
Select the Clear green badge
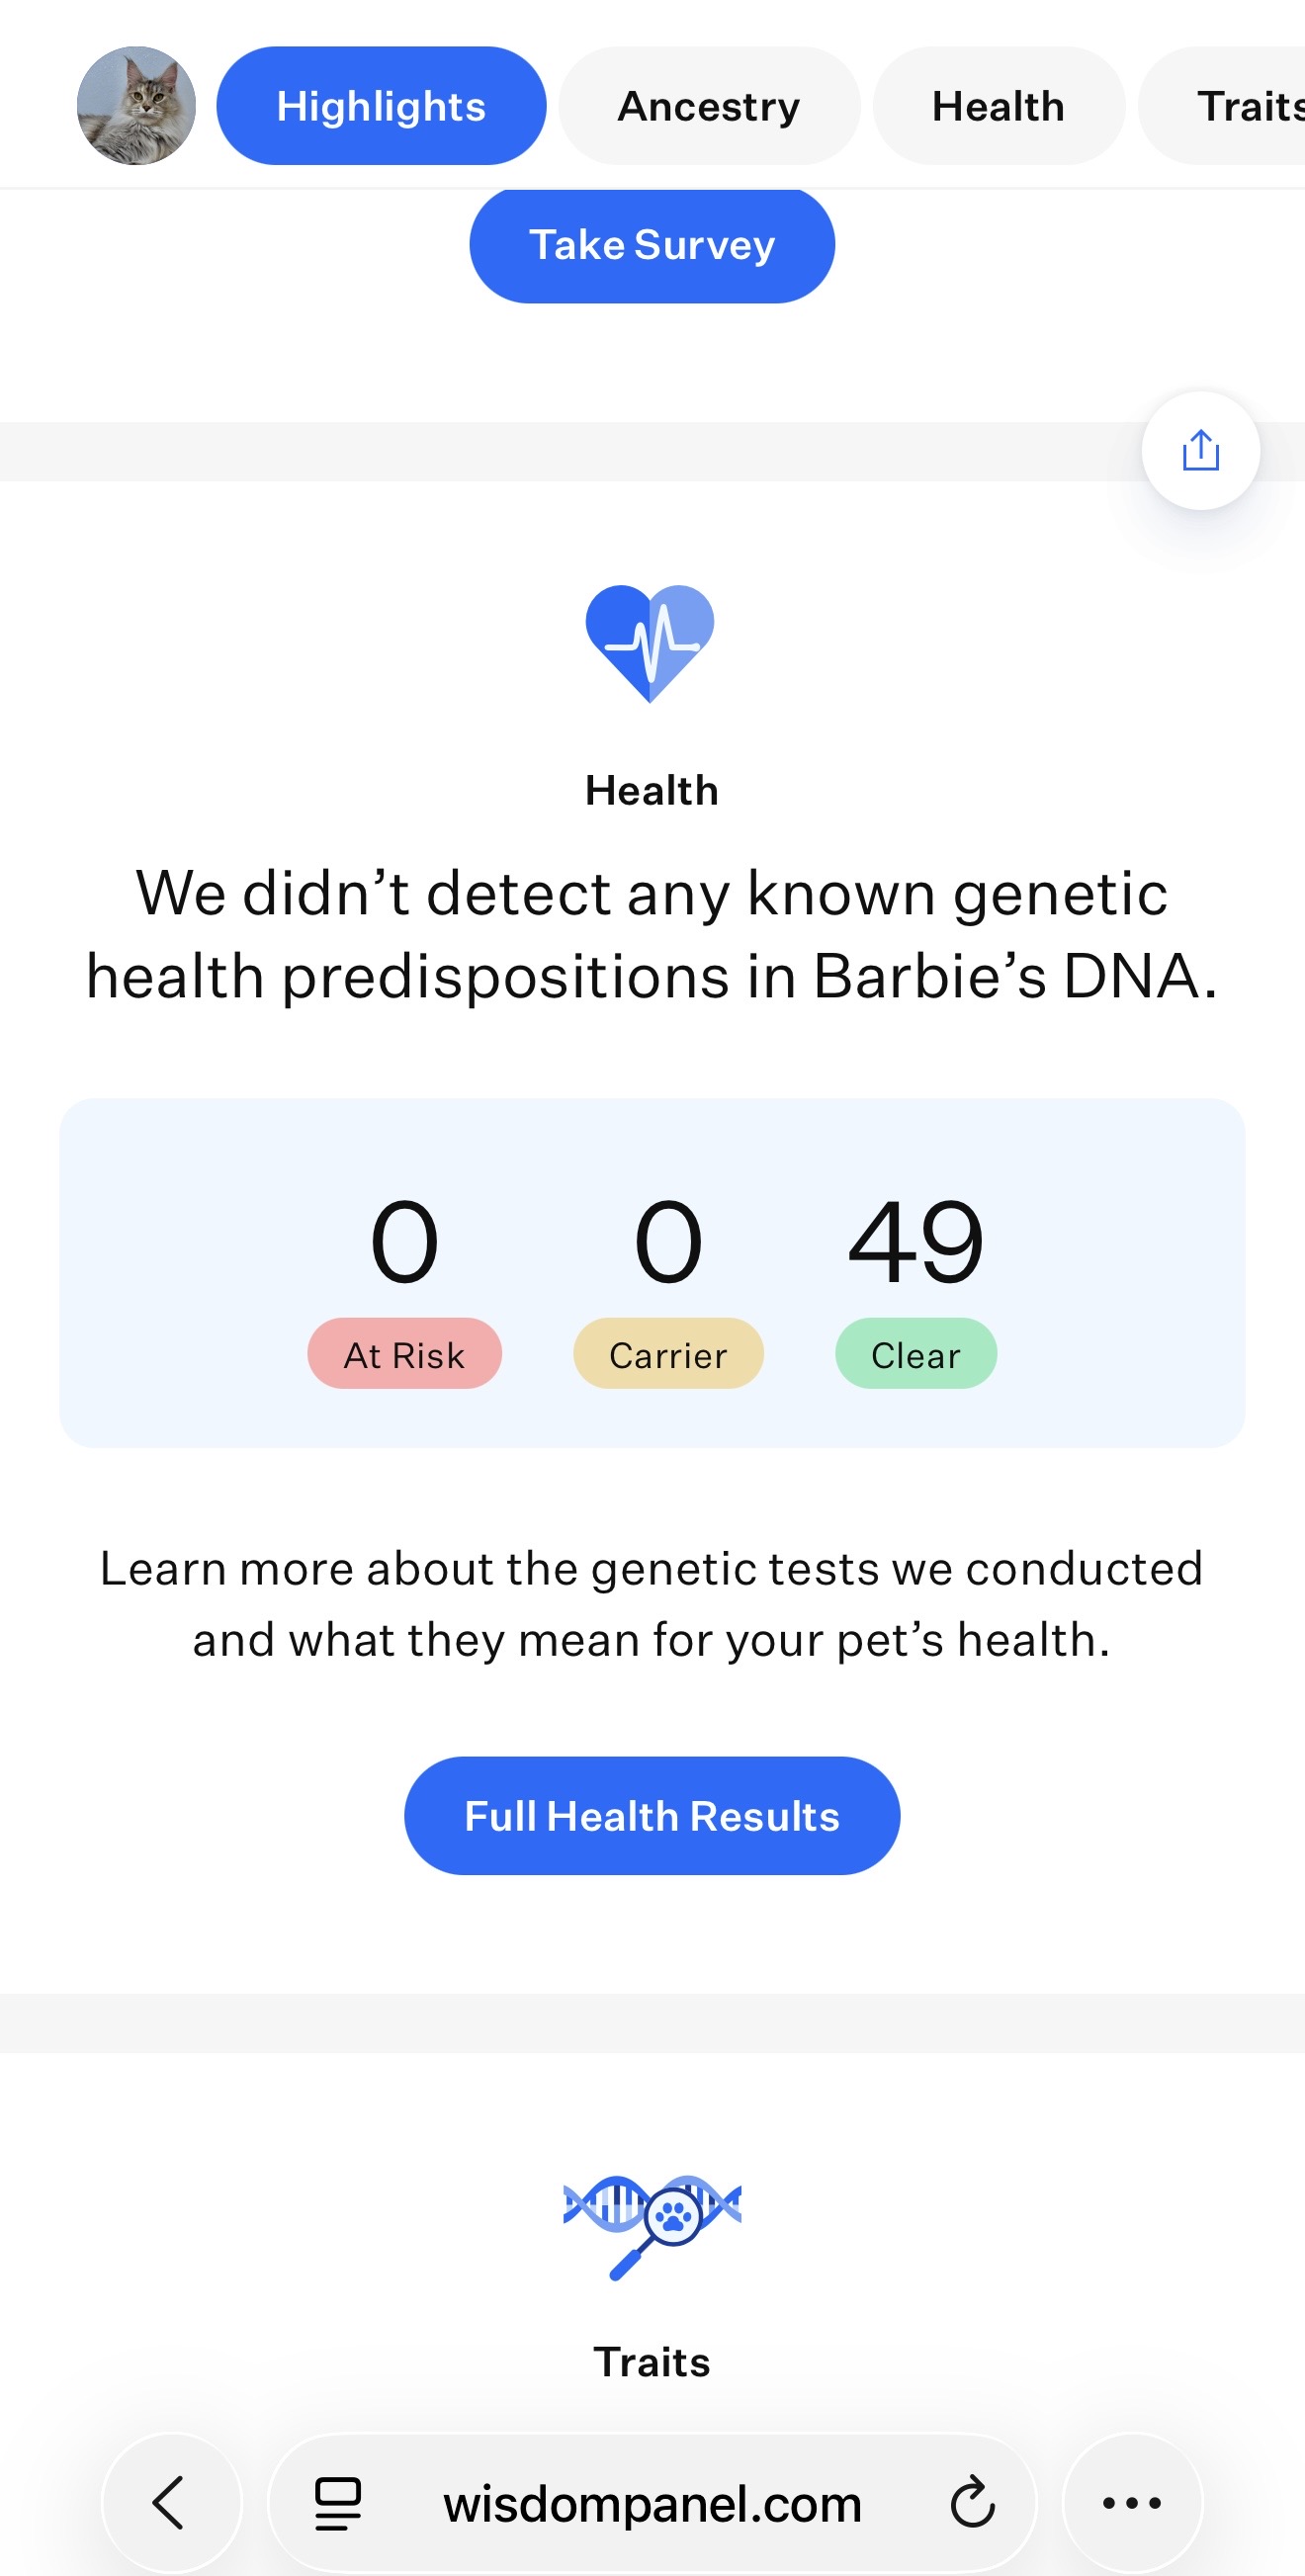916,1354
